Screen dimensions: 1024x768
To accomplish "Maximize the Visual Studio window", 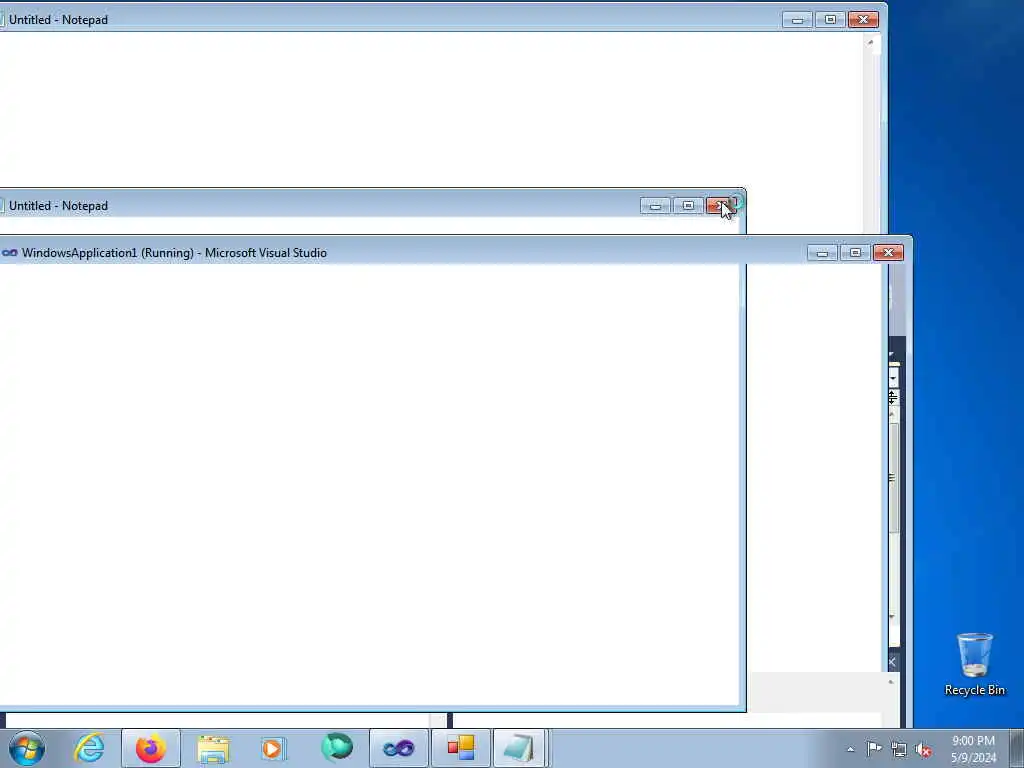I will 855,253.
